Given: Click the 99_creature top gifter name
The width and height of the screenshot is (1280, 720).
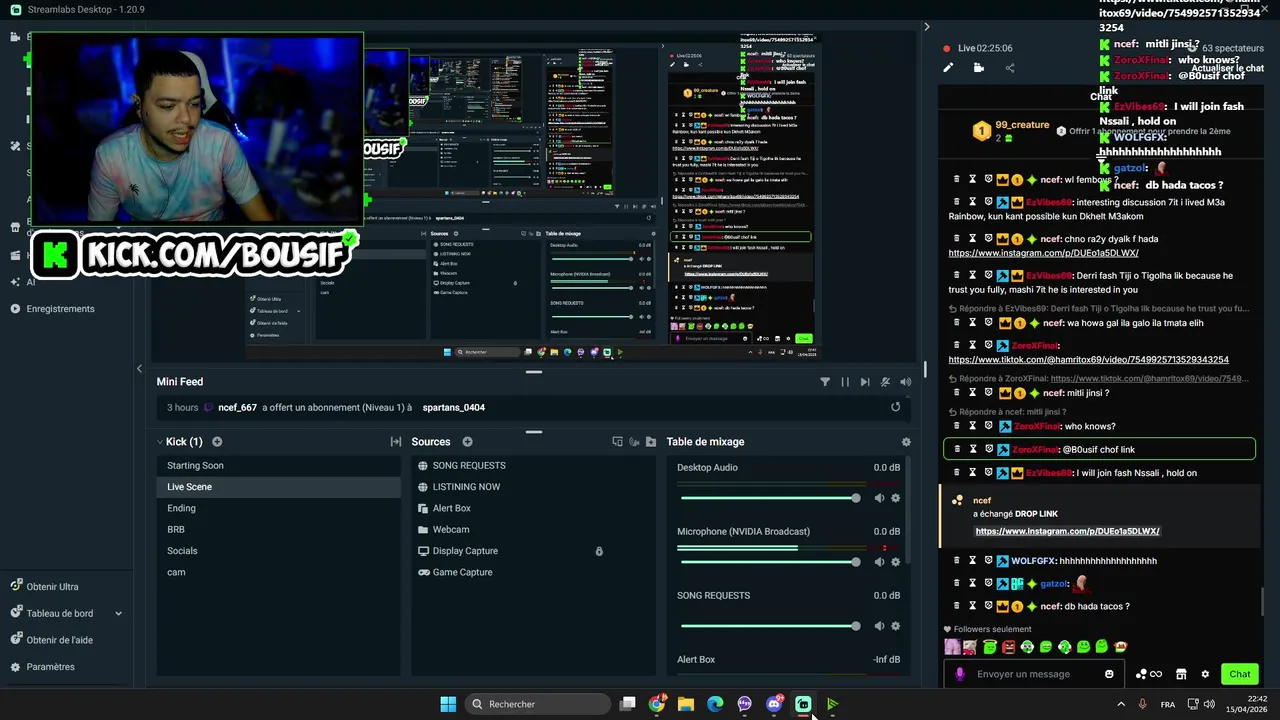Looking at the screenshot, I should (1022, 125).
